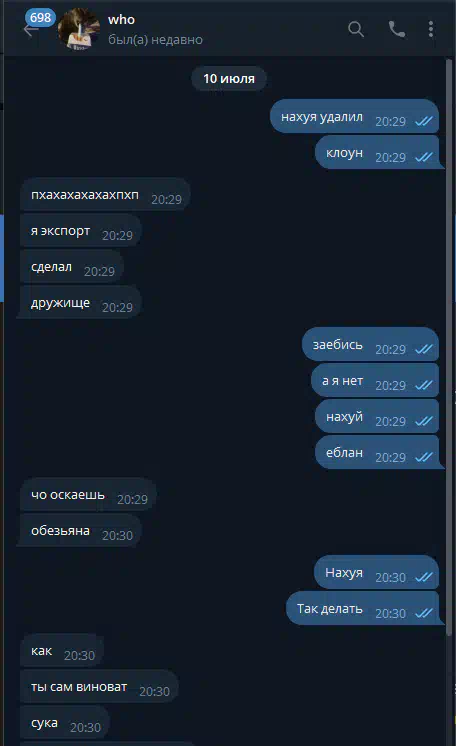Click the chat's vertical scrollbar
The image size is (456, 746).
pos(449,347)
